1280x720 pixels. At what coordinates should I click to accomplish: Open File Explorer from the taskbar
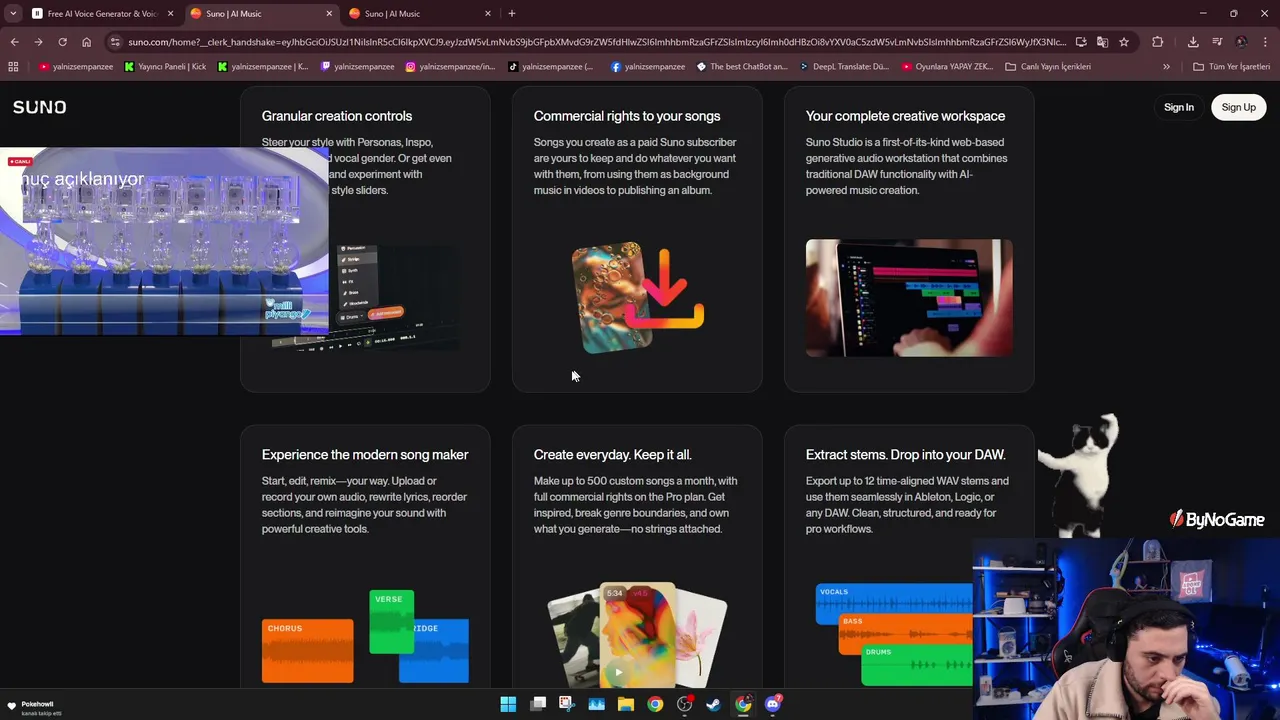click(626, 704)
